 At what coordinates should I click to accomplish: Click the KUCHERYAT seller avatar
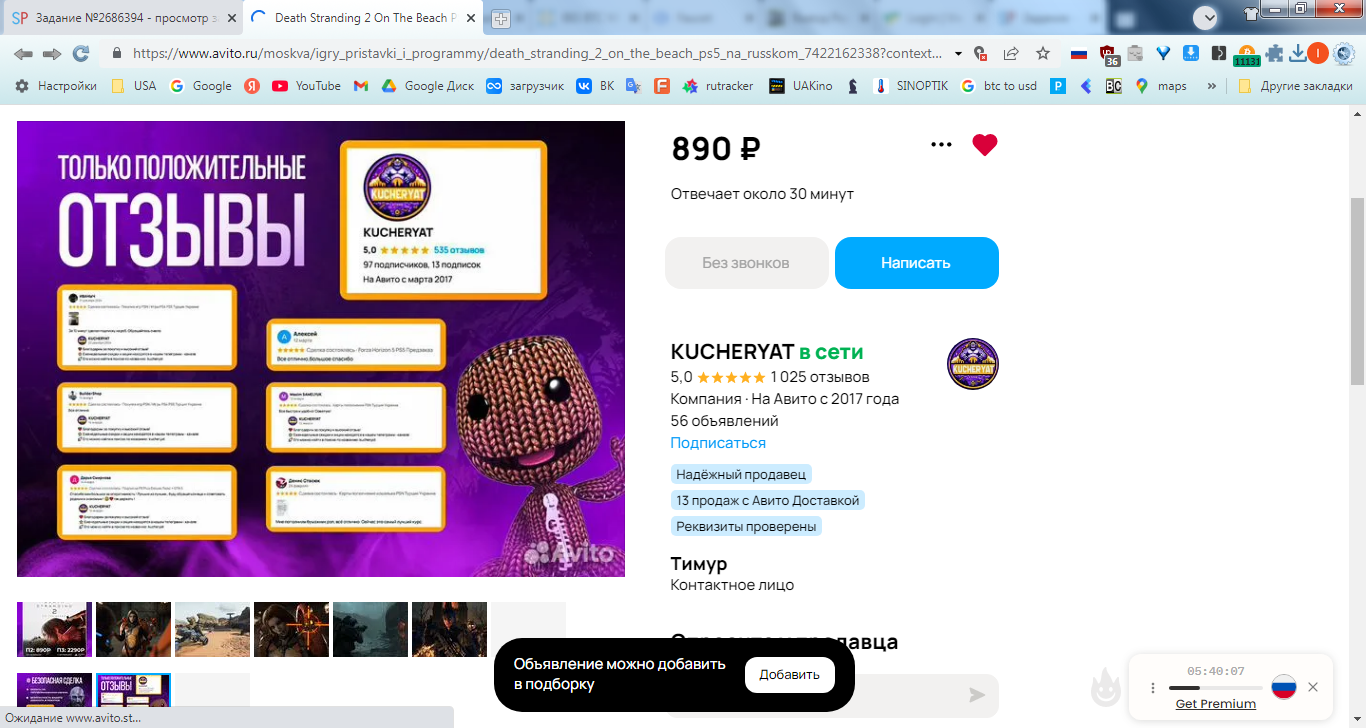coord(973,364)
